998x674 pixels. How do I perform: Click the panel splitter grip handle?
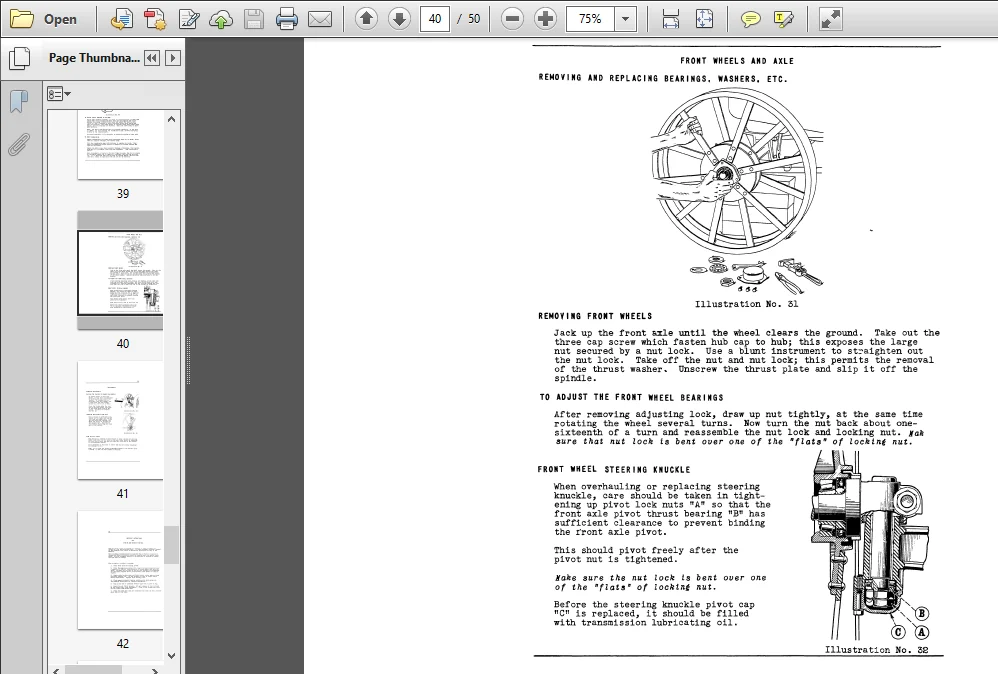pos(188,360)
